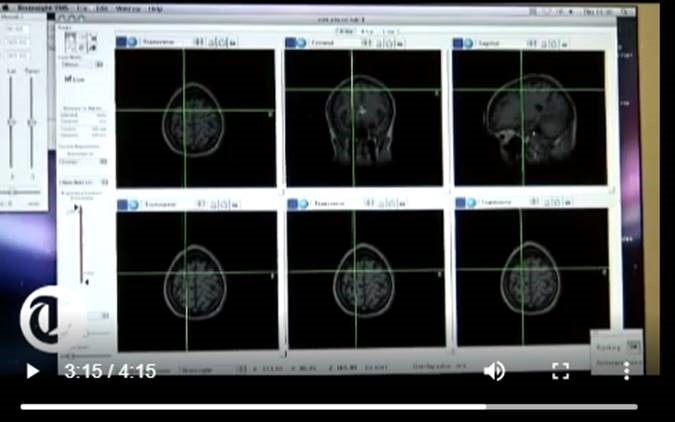This screenshot has height=422, width=675.
Task: Click the stepper arrows in the Coronal view header
Action: (365, 43)
